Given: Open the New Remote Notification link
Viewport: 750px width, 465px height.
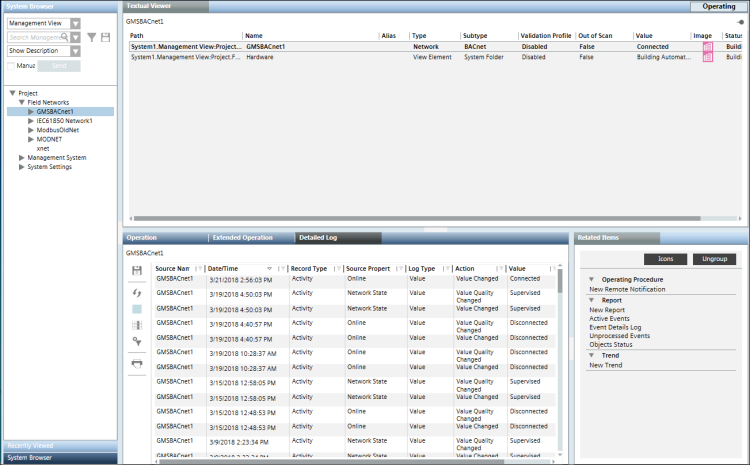Looking at the screenshot, I should (x=629, y=289).
